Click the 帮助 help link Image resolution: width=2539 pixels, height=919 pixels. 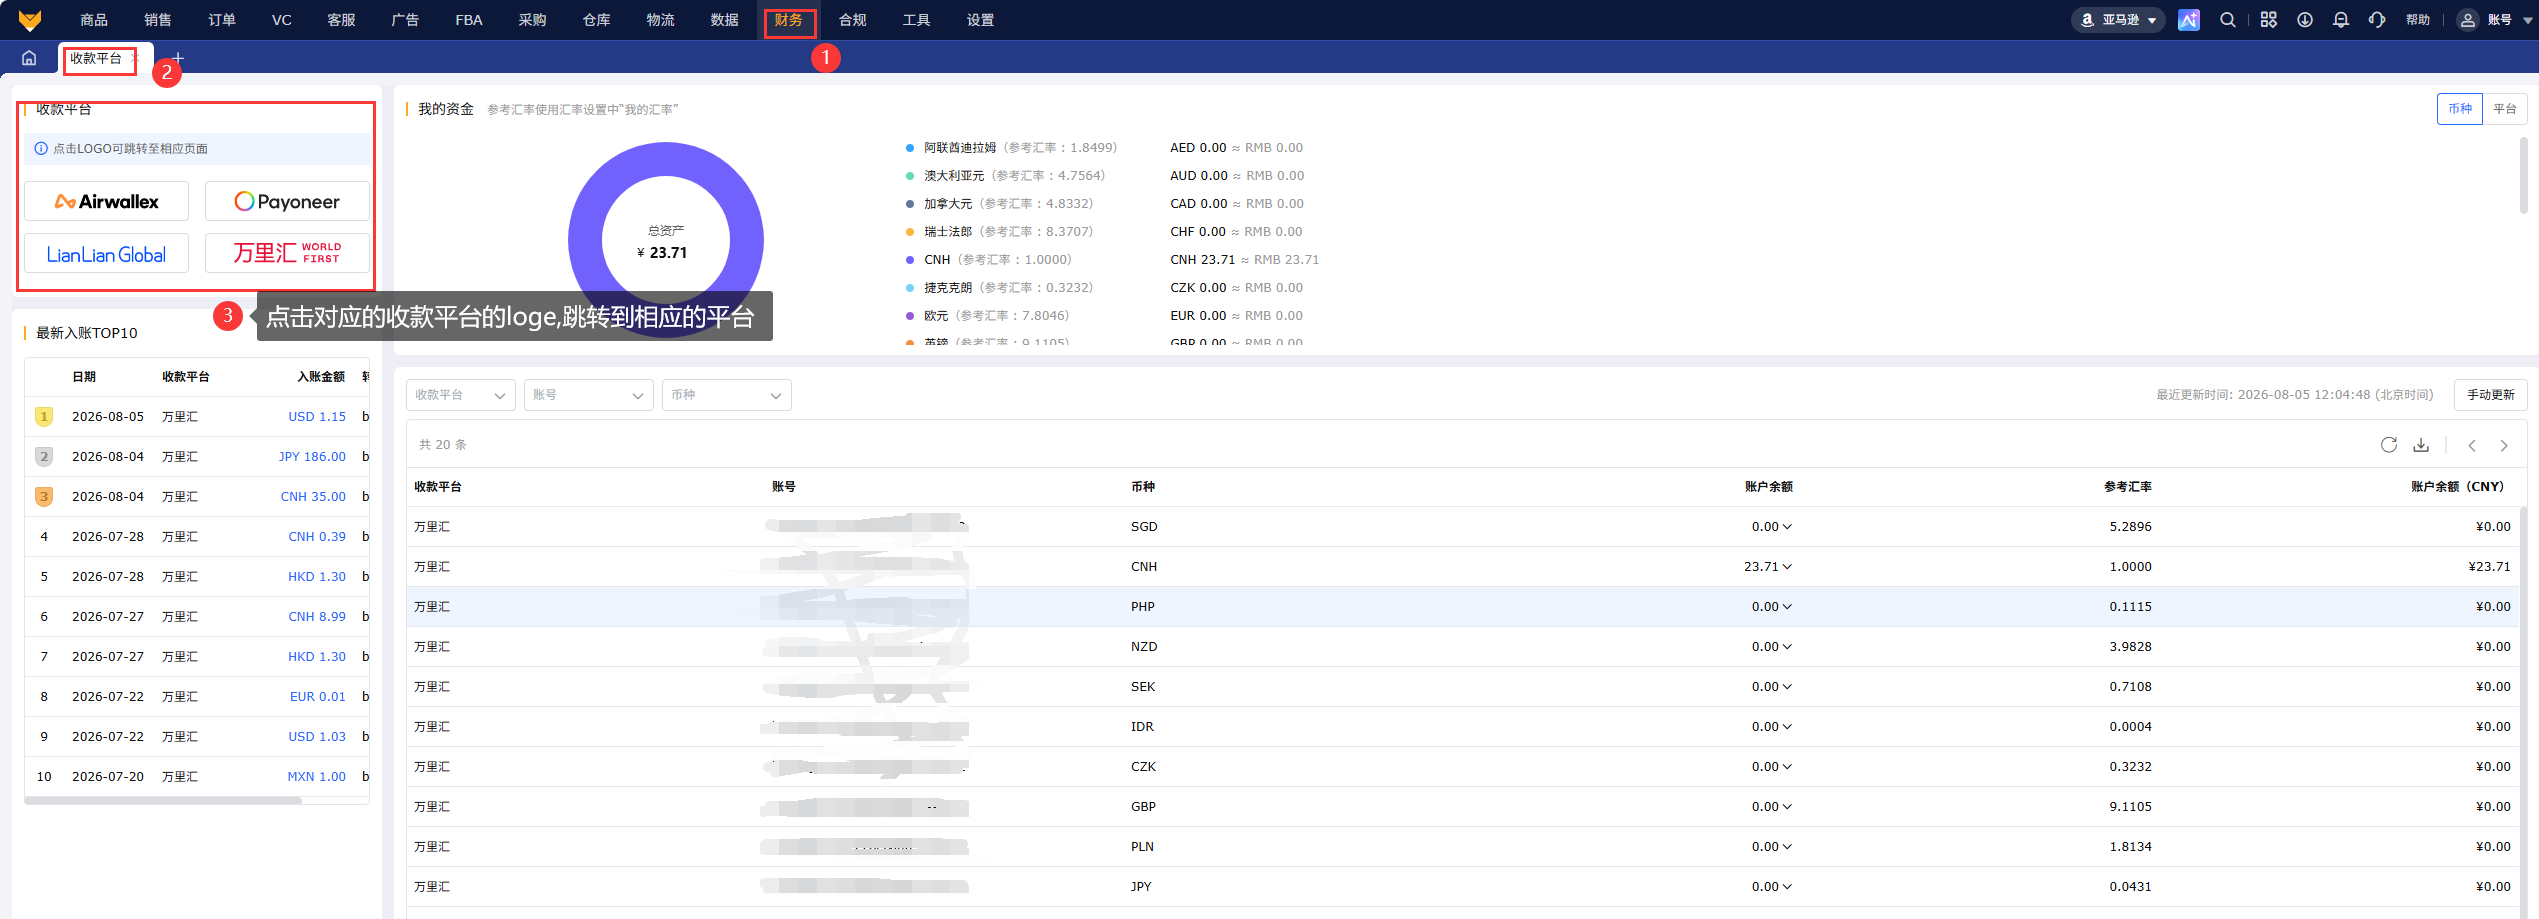[2418, 20]
